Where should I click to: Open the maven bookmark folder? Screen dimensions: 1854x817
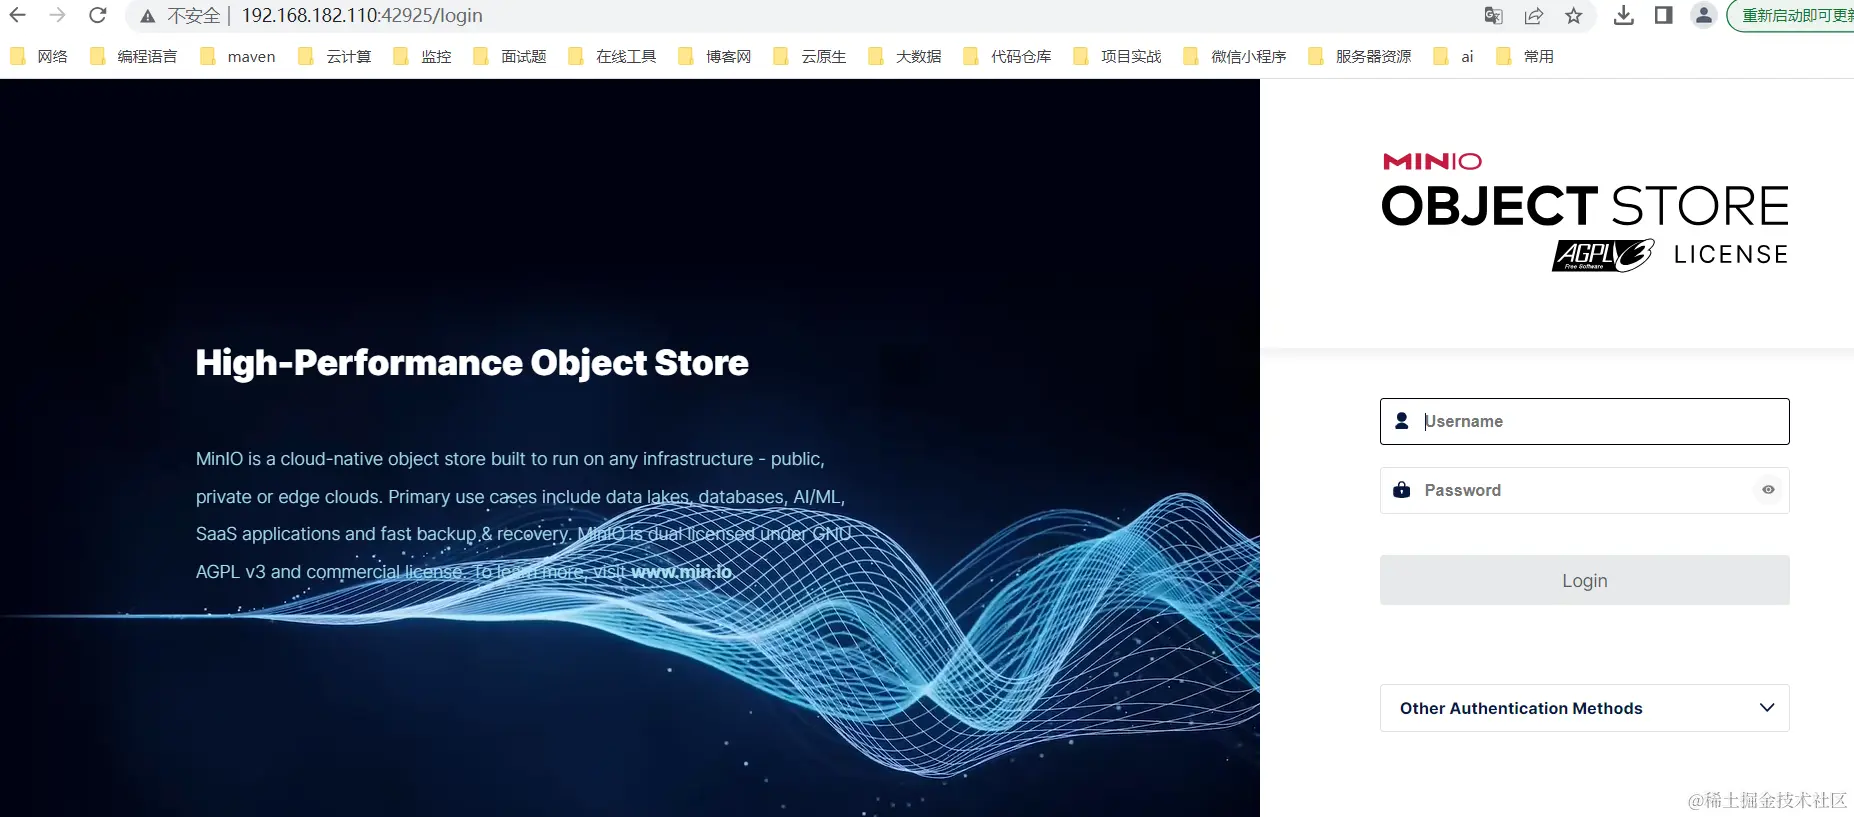click(x=238, y=56)
